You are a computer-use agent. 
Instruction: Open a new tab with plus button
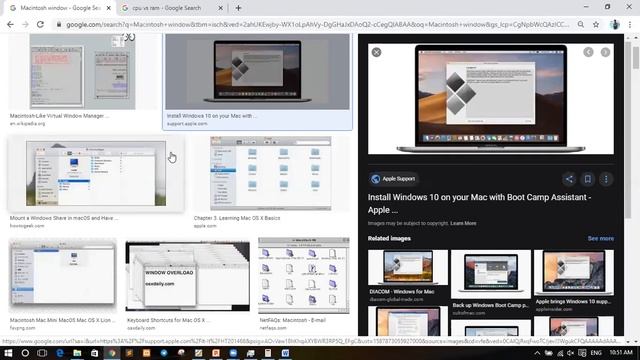click(x=238, y=8)
